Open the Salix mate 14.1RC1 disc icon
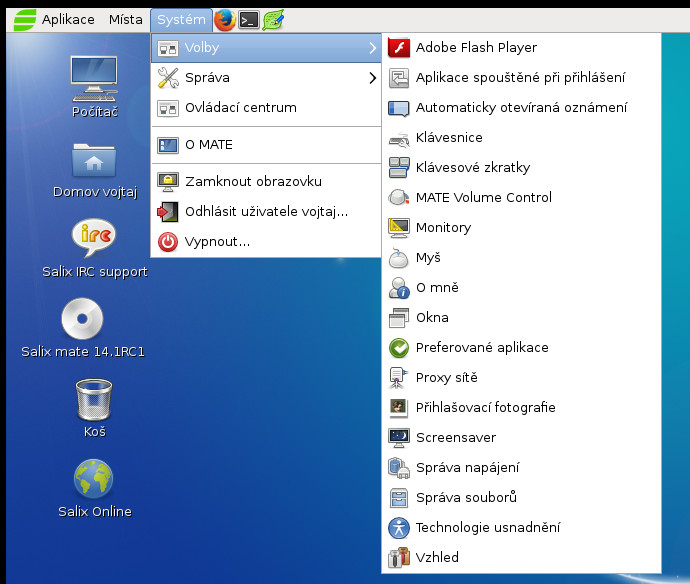The width and height of the screenshot is (690, 584). [83, 328]
